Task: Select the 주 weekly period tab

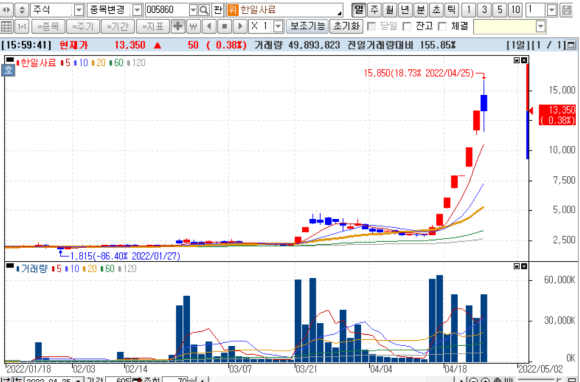Action: click(374, 10)
